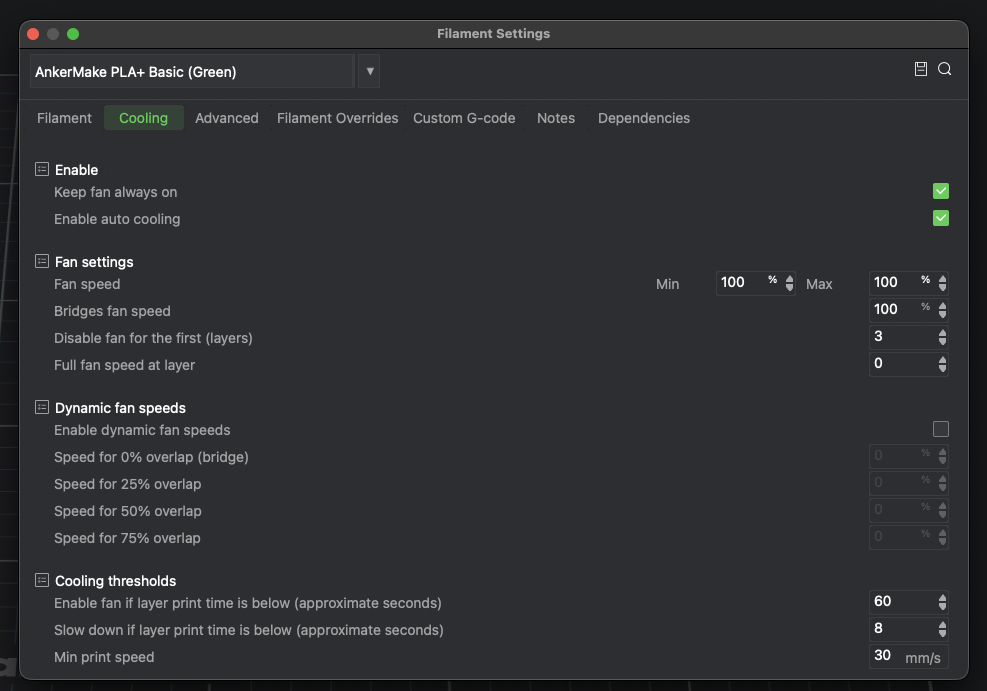Image resolution: width=987 pixels, height=691 pixels.
Task: Adjust Enable fan layer time stepper
Action: (942, 602)
